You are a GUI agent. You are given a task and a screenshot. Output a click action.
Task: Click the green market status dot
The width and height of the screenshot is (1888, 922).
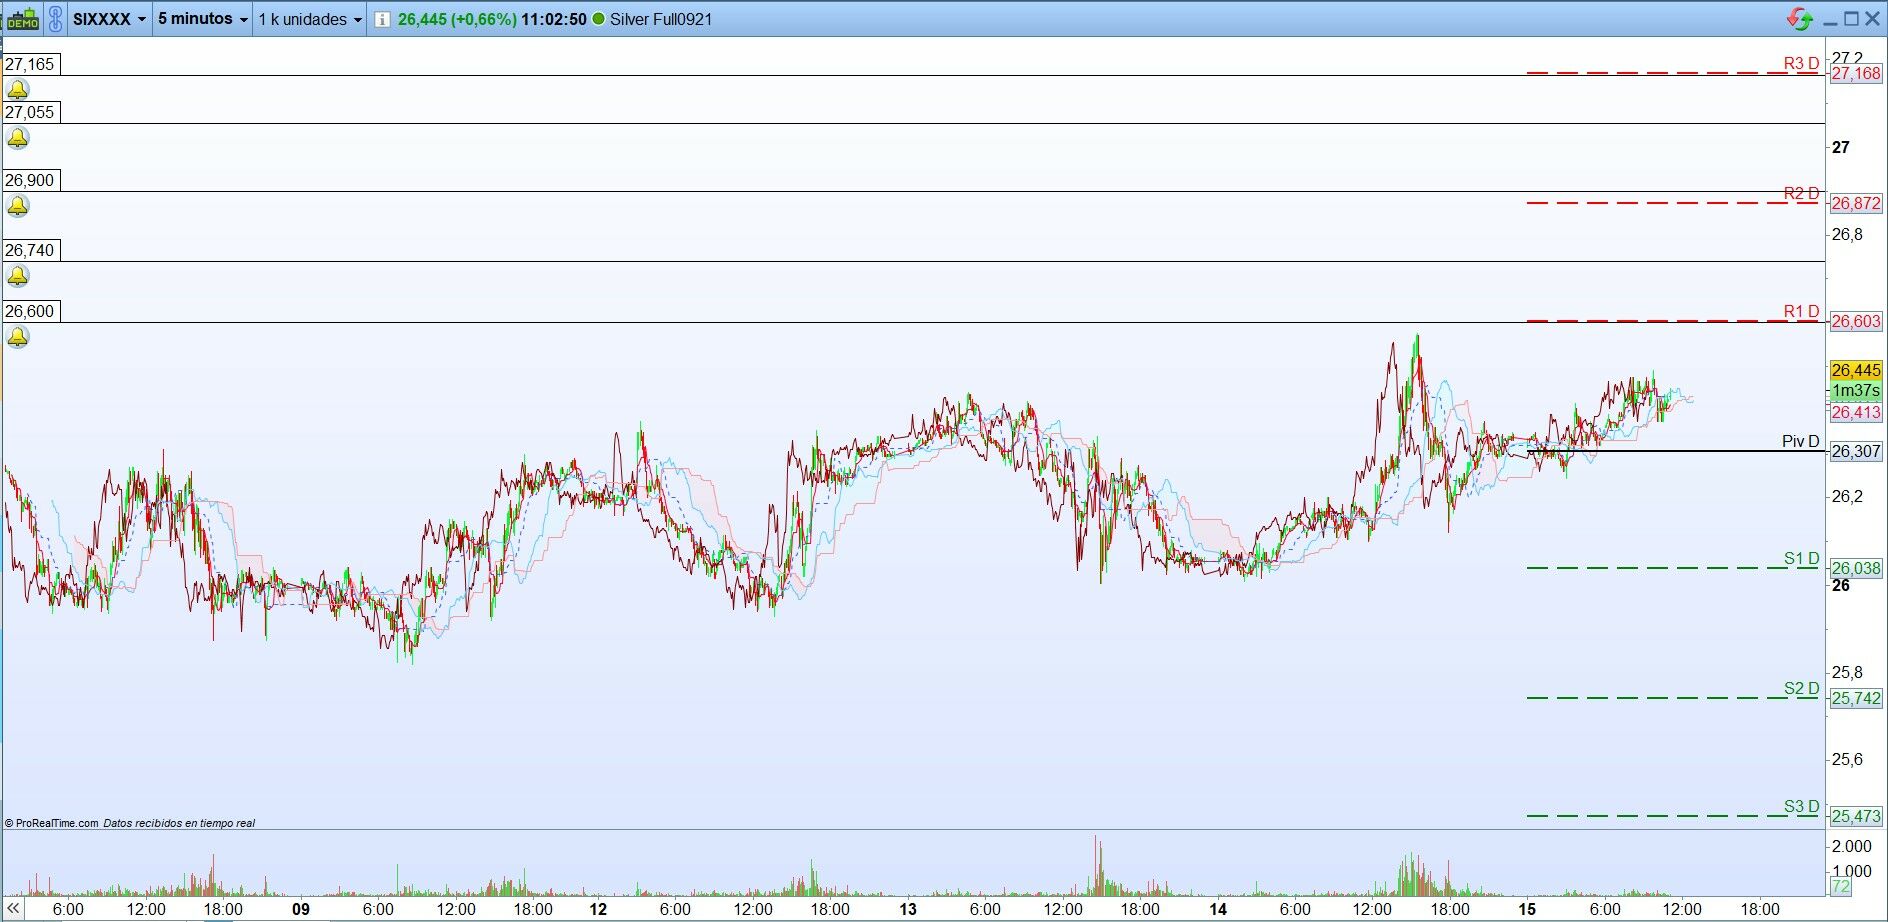pyautogui.click(x=599, y=19)
